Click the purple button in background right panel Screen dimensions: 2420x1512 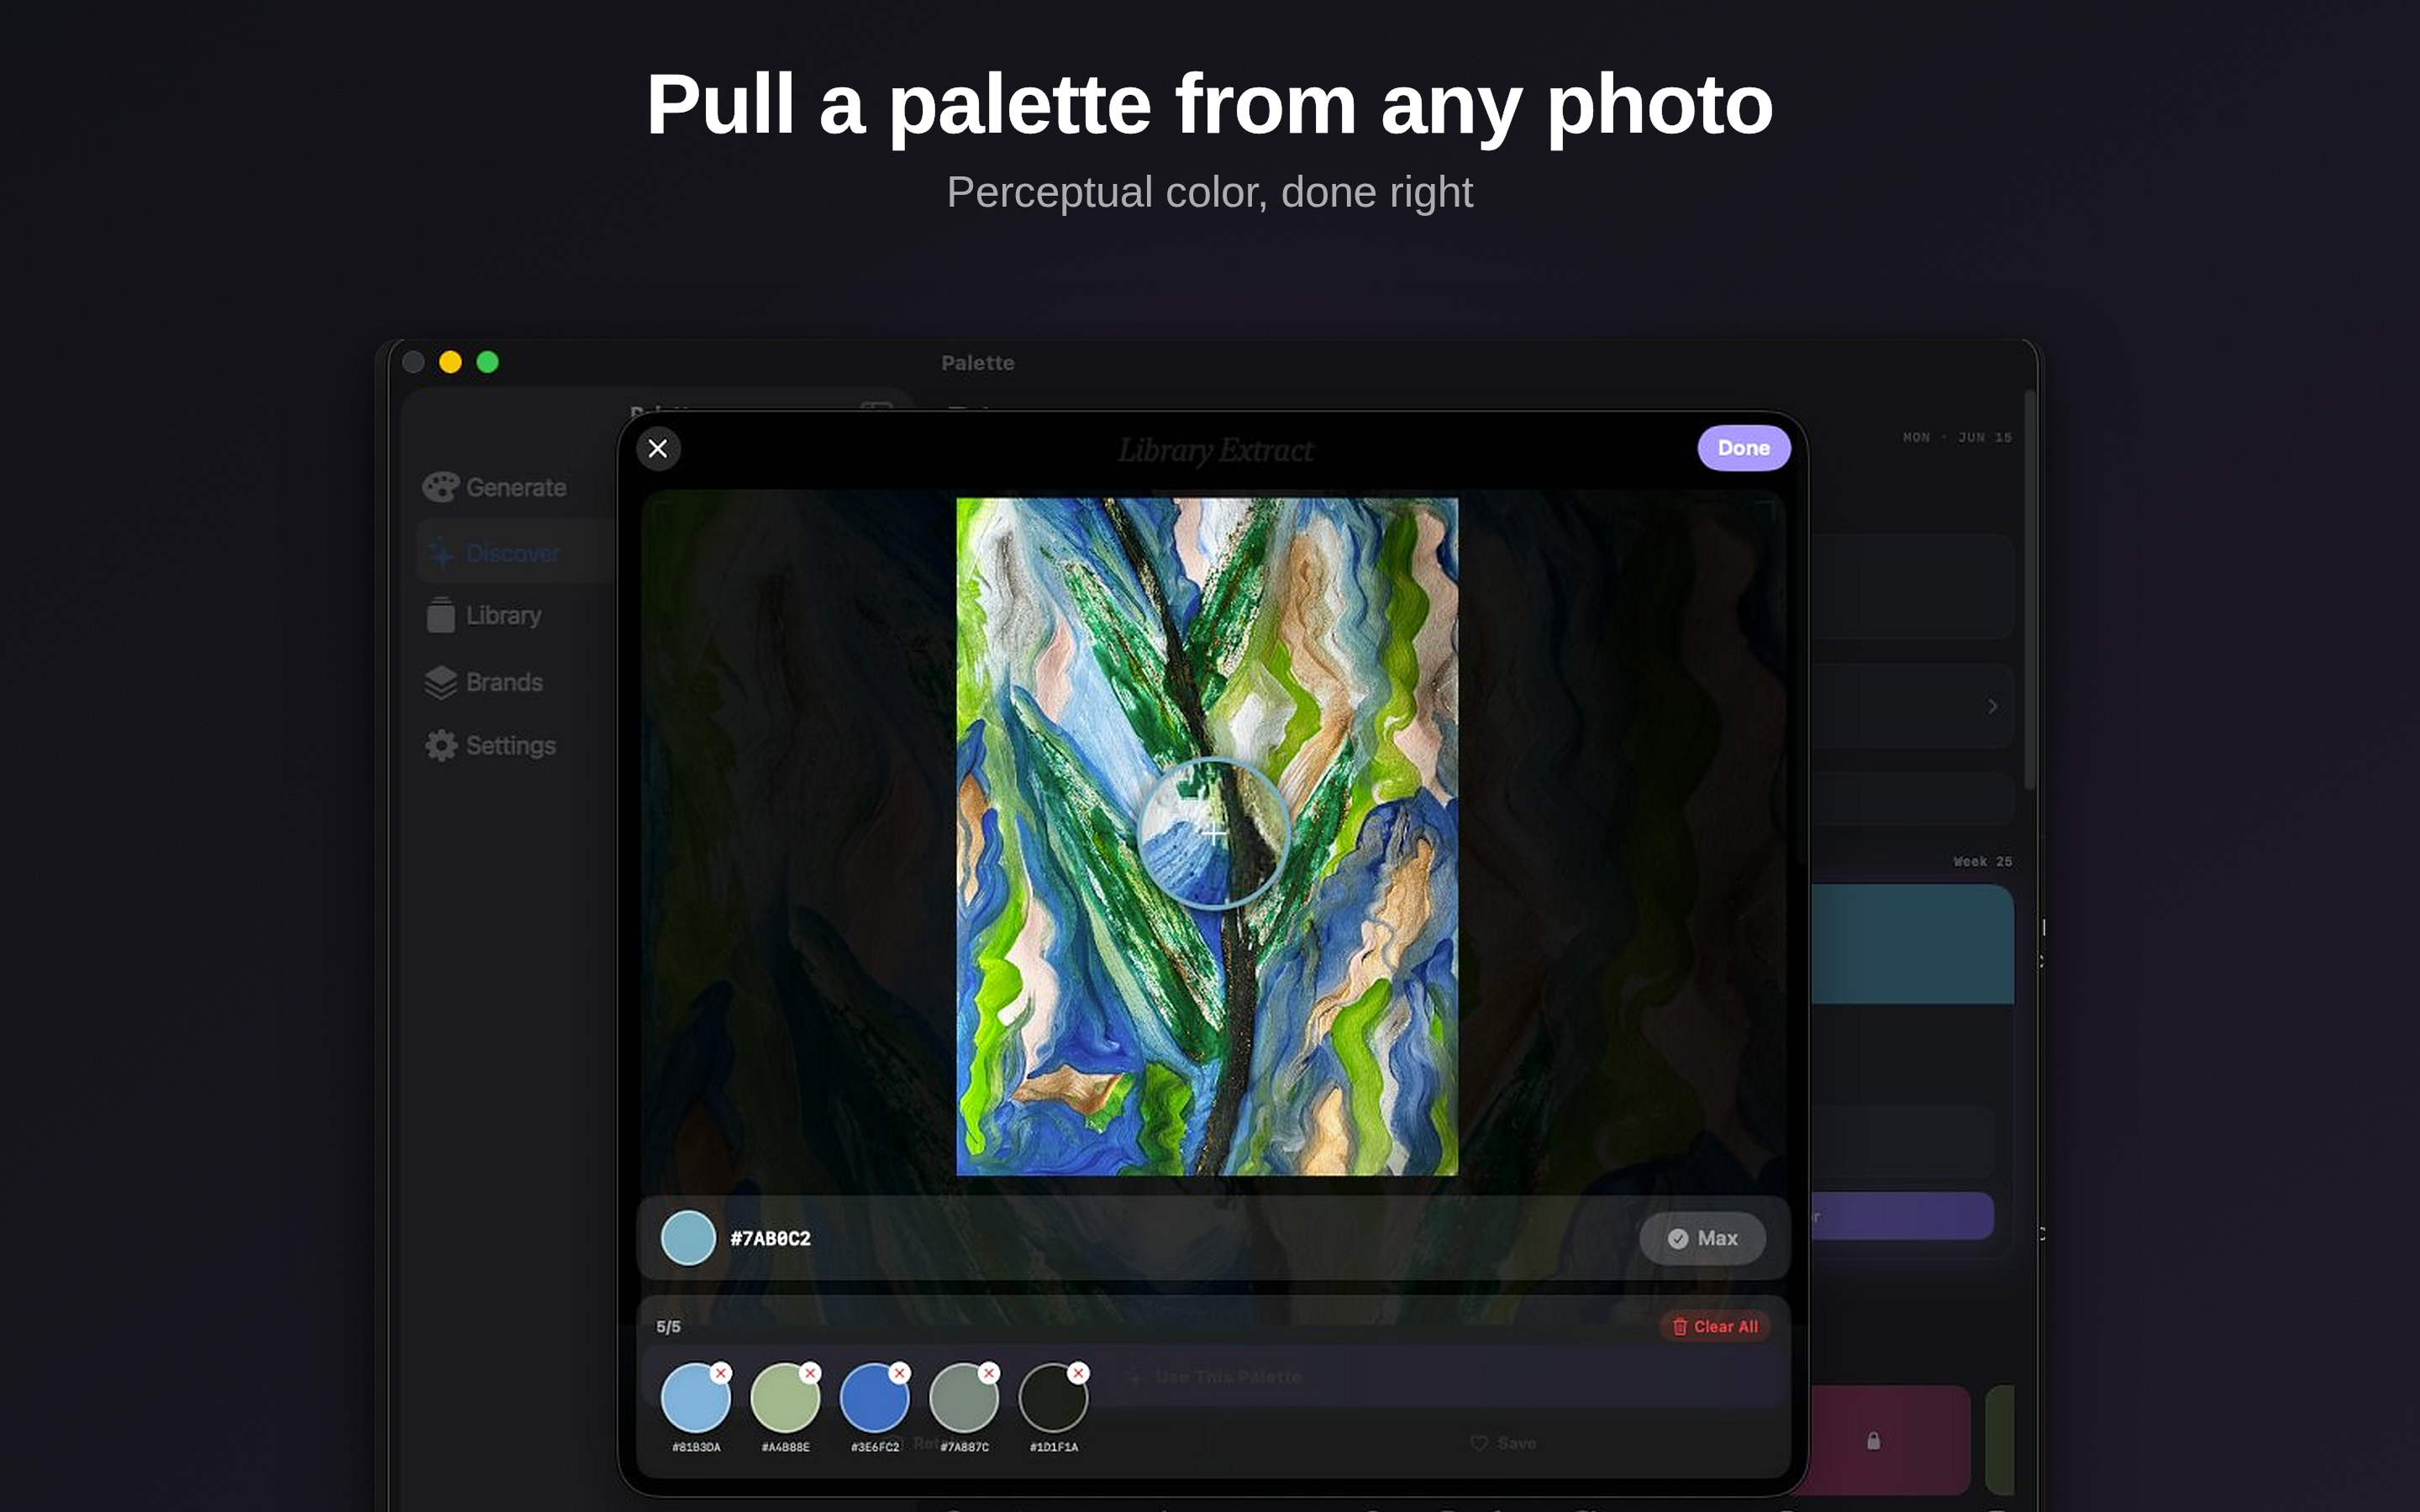(x=1902, y=1216)
